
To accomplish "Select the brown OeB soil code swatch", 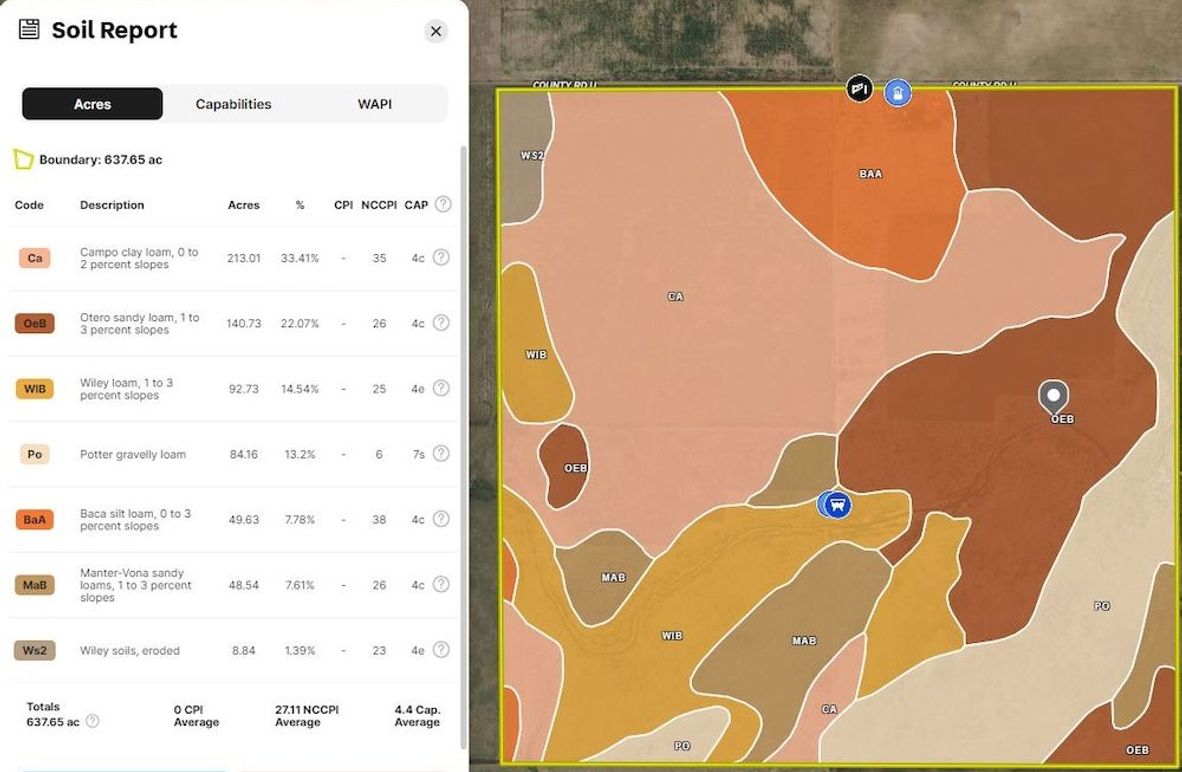I will (x=35, y=323).
